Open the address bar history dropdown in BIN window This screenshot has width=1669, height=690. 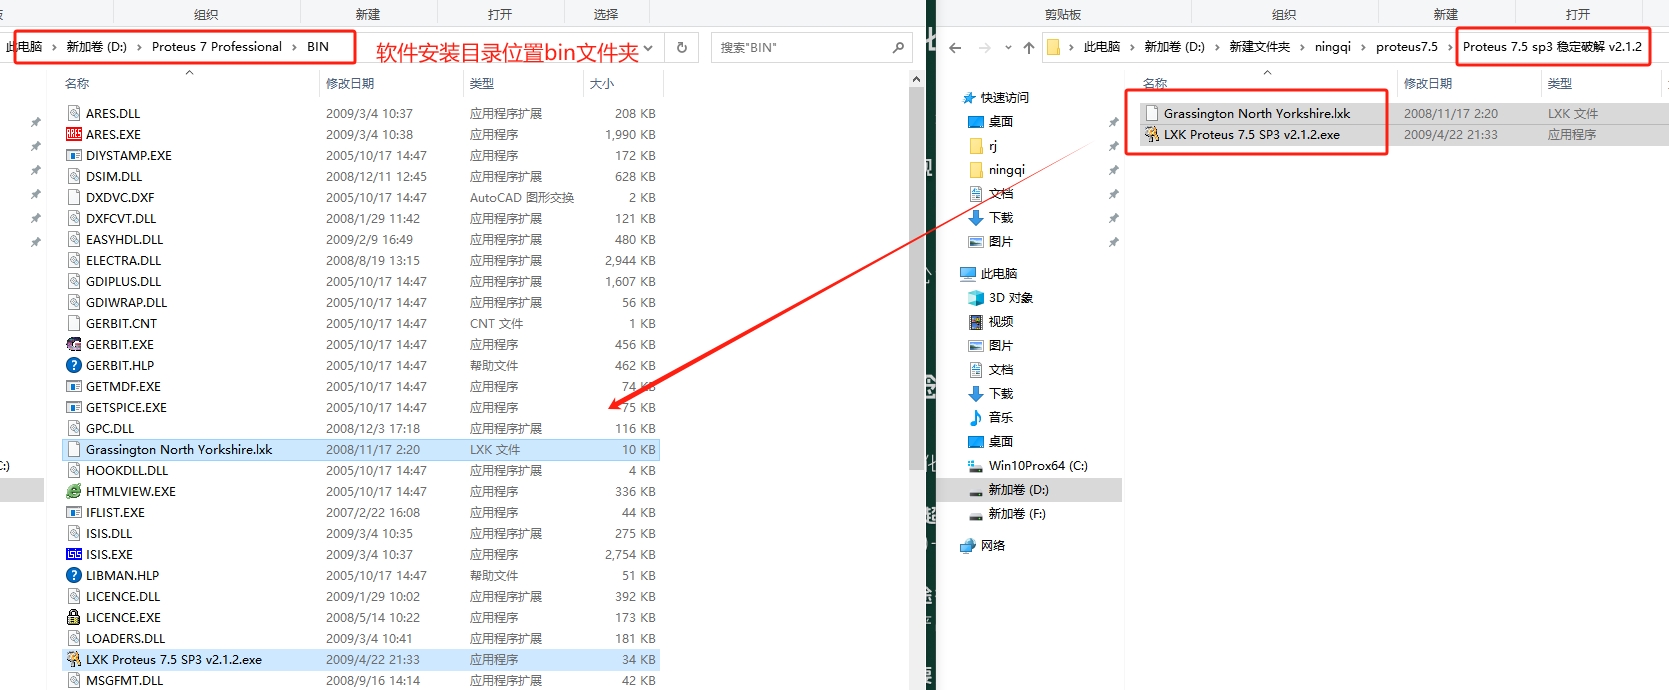648,47
